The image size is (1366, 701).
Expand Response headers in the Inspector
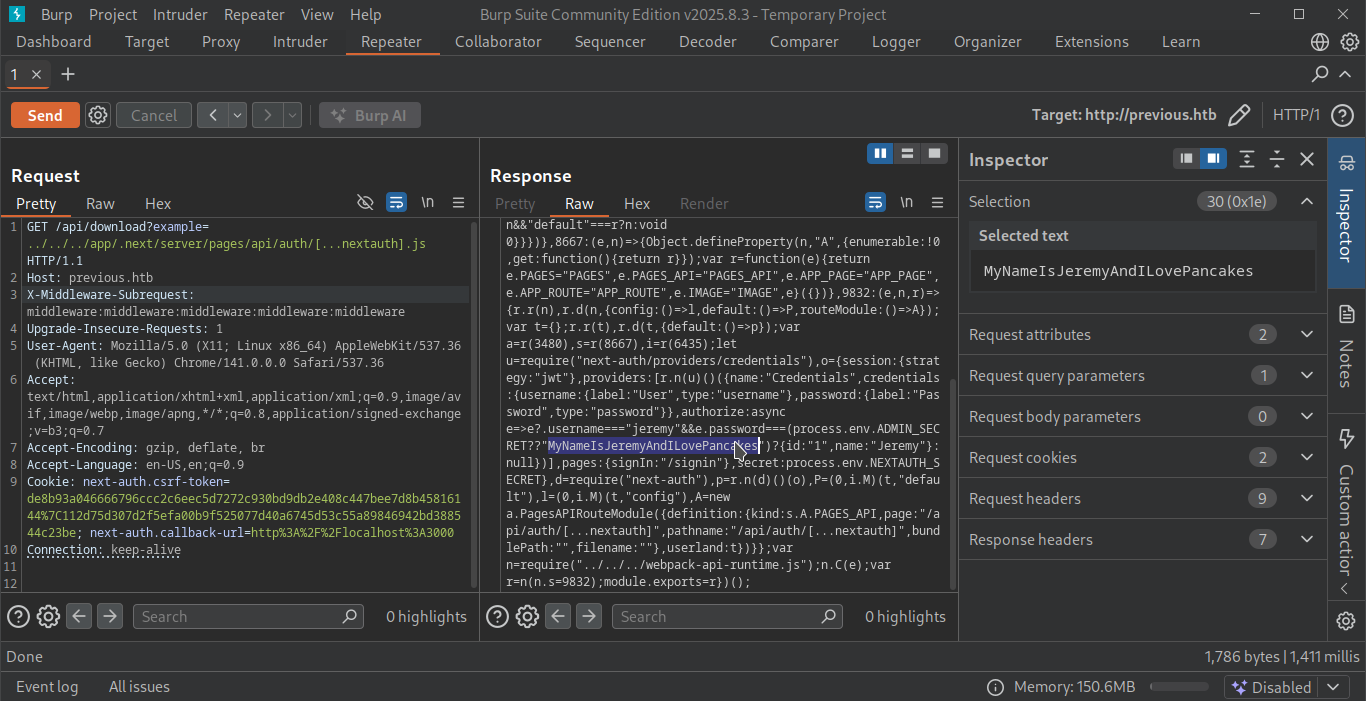[x=1307, y=539]
